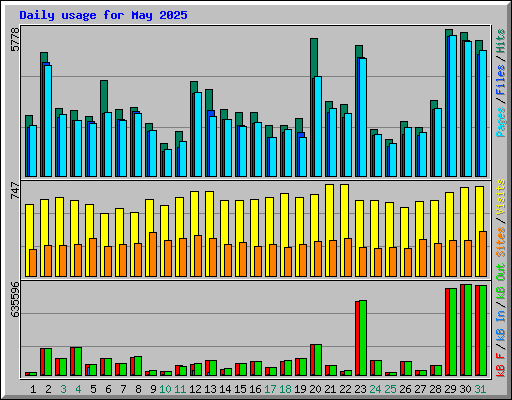Click the "Pages" legend label

click(x=500, y=122)
